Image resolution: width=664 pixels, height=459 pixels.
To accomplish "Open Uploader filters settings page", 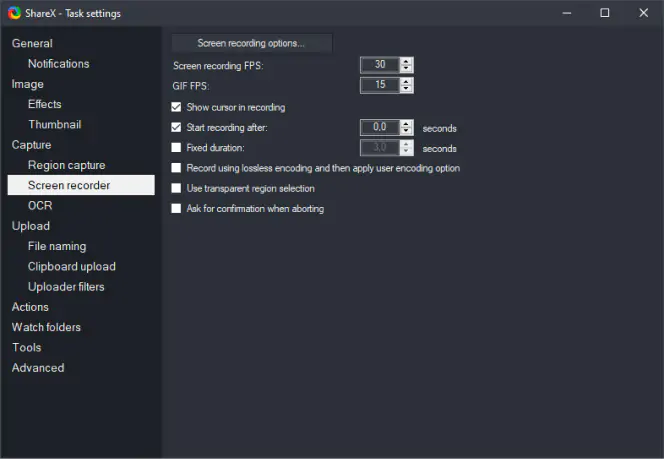I will tap(66, 287).
